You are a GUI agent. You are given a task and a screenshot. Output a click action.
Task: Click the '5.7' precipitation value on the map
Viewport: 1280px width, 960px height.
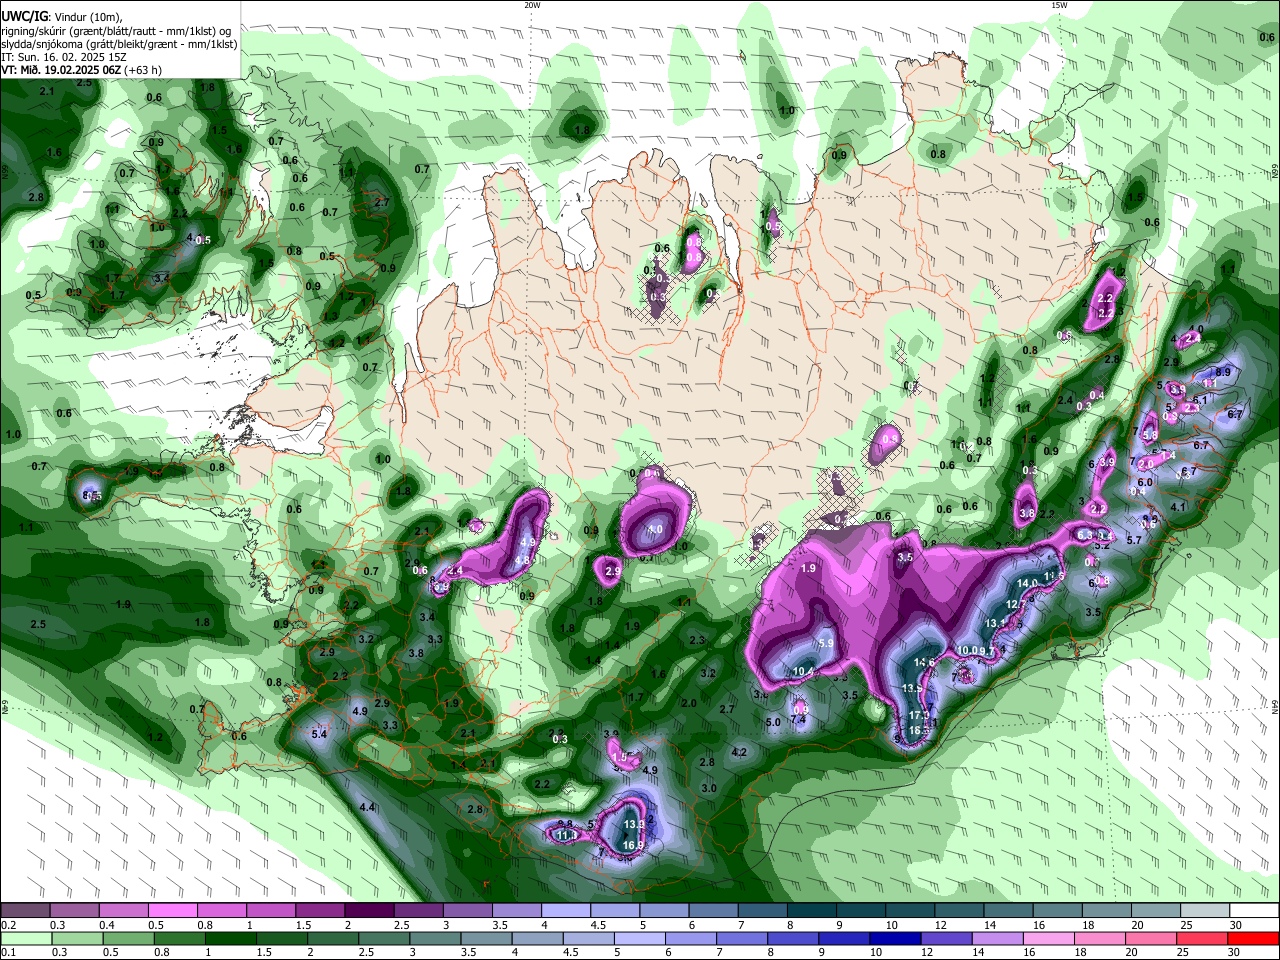point(1134,540)
